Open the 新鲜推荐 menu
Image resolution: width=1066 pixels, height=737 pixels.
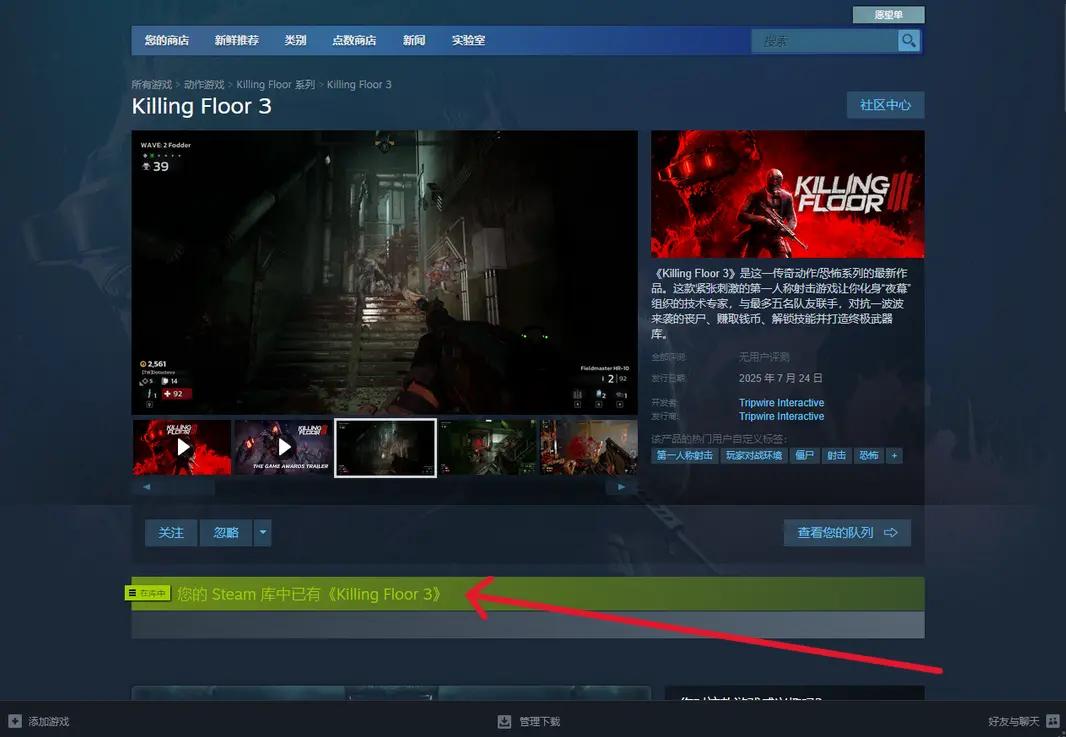coord(236,41)
